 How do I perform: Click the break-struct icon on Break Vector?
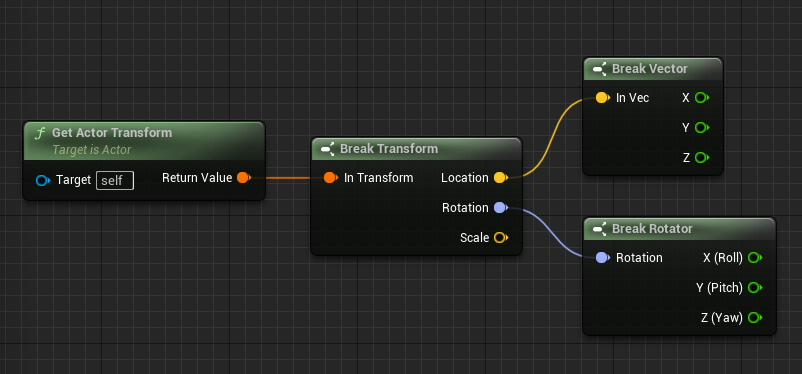click(x=599, y=69)
